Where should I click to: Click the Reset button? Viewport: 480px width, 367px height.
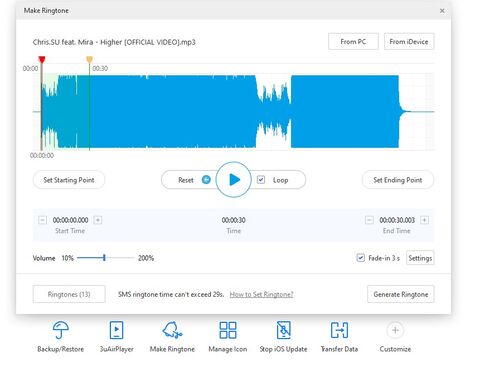point(186,180)
